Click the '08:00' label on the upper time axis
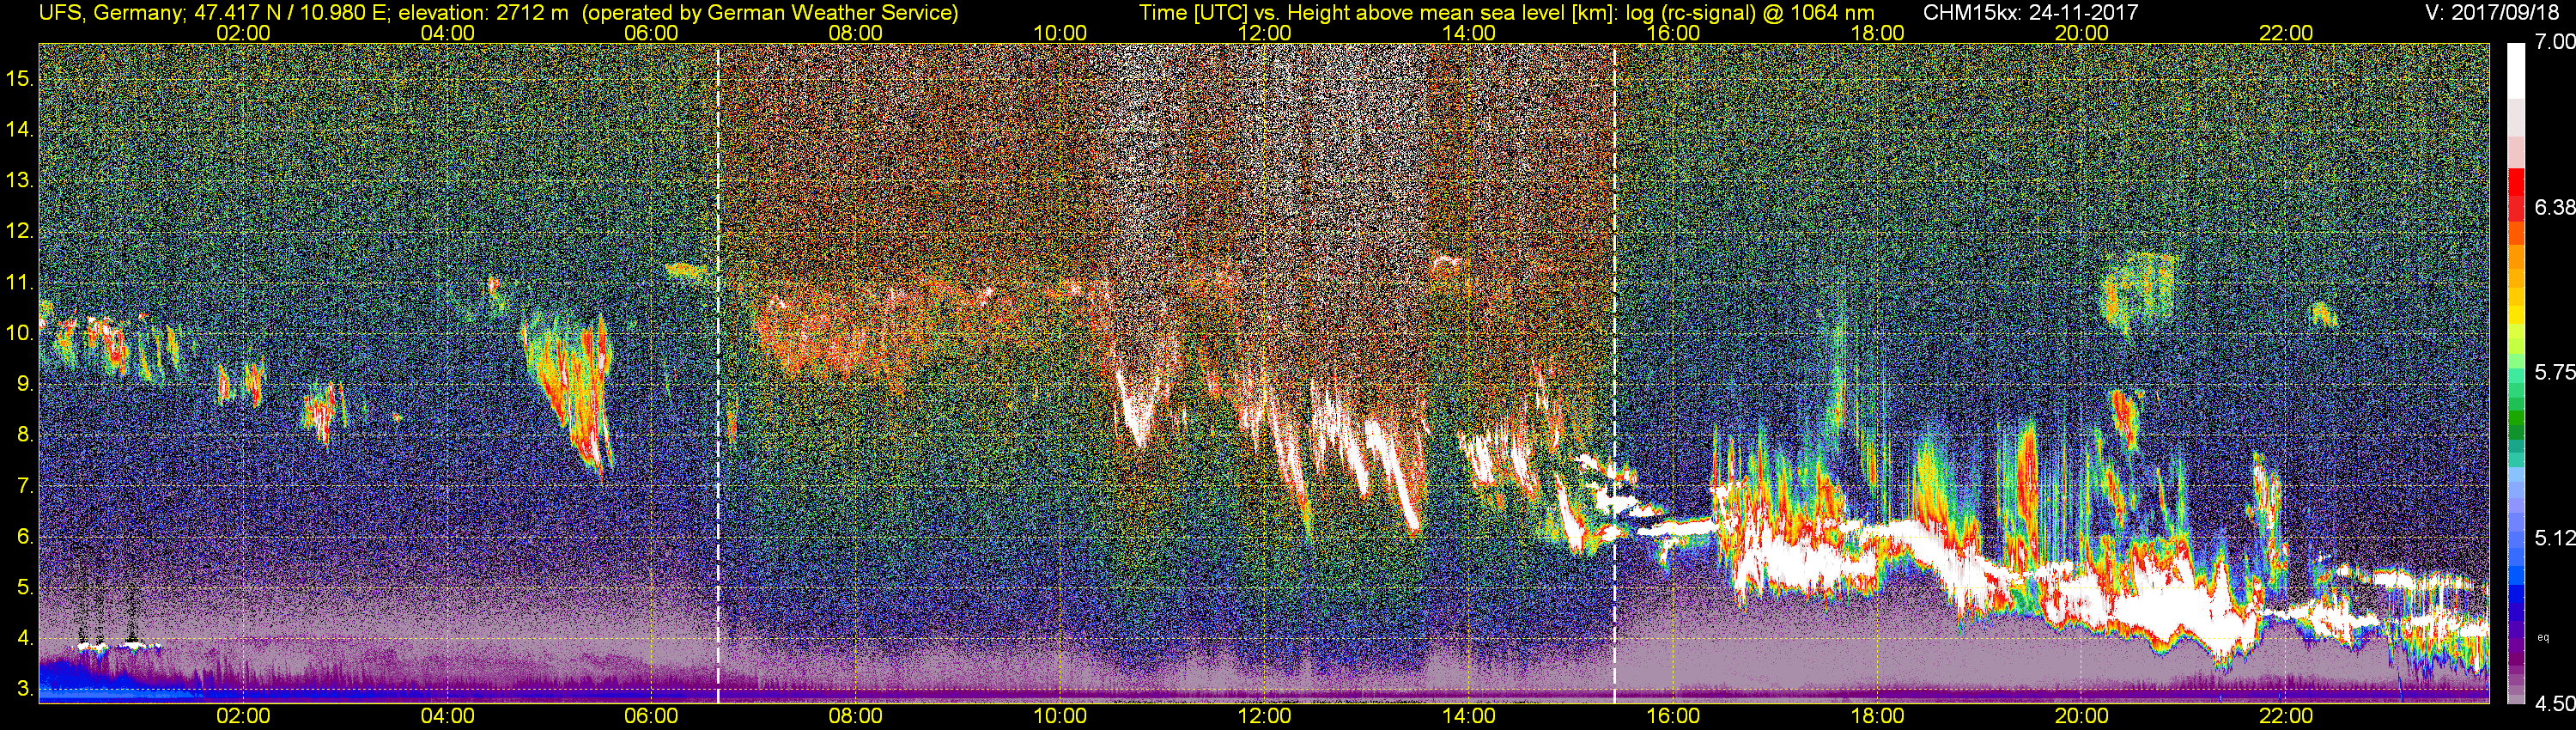 [x=856, y=33]
